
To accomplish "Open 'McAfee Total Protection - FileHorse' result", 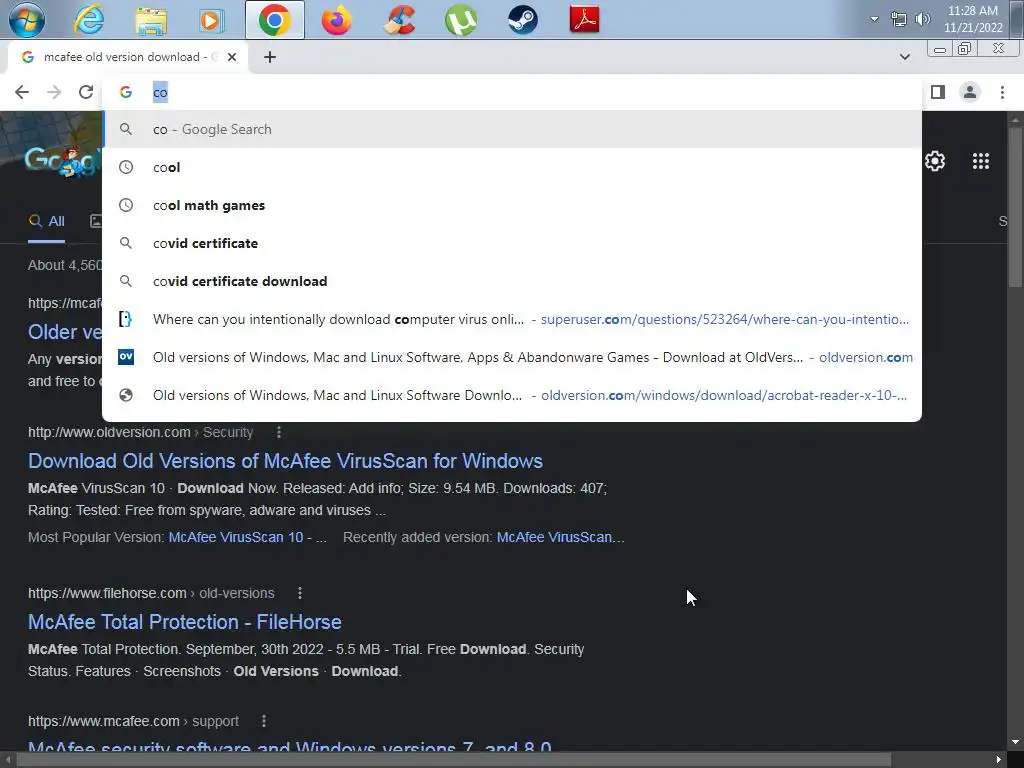I will 185,622.
